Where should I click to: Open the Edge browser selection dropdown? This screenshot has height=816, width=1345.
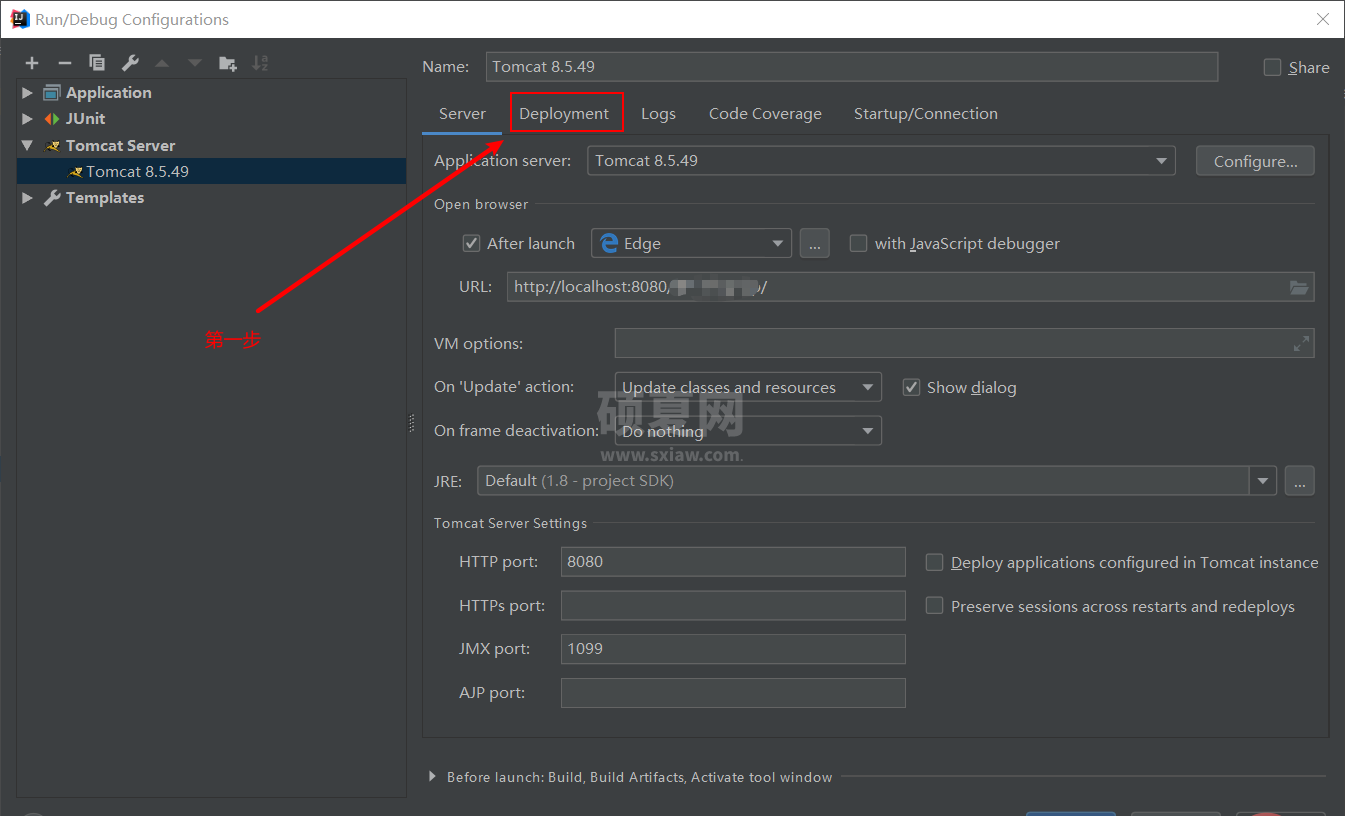click(x=691, y=243)
